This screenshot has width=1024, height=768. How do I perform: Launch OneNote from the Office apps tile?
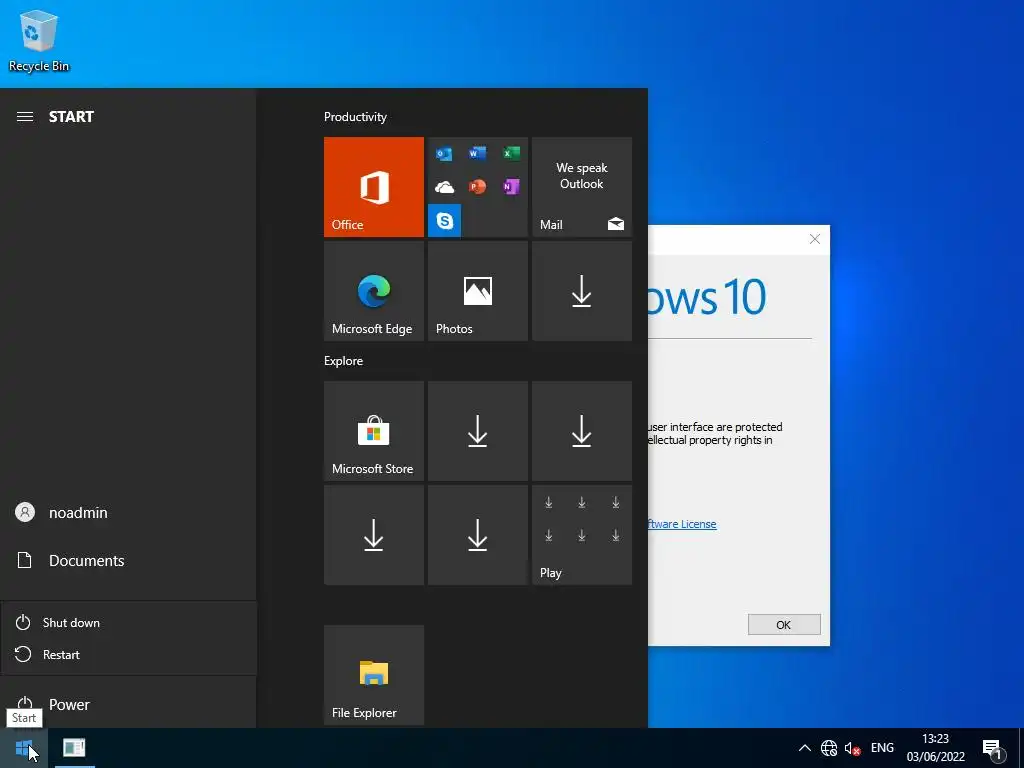click(511, 187)
